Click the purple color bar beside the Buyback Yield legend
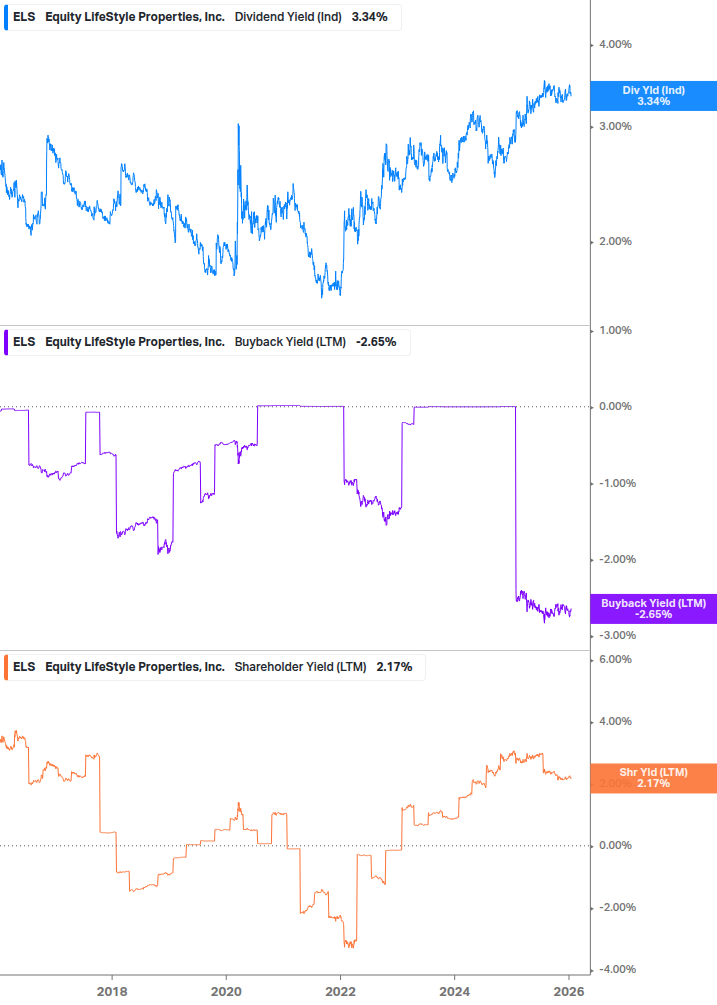This screenshot has height=1005, width=717. [x=6, y=342]
